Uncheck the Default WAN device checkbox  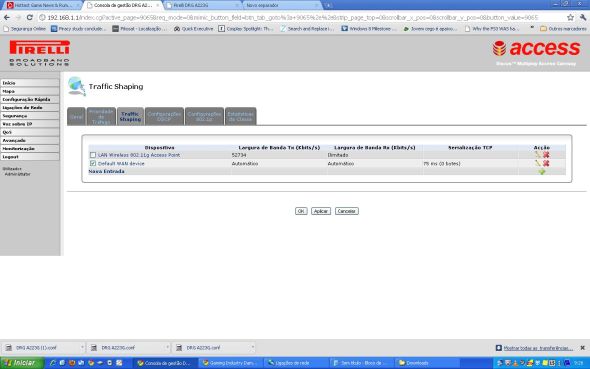(x=93, y=164)
